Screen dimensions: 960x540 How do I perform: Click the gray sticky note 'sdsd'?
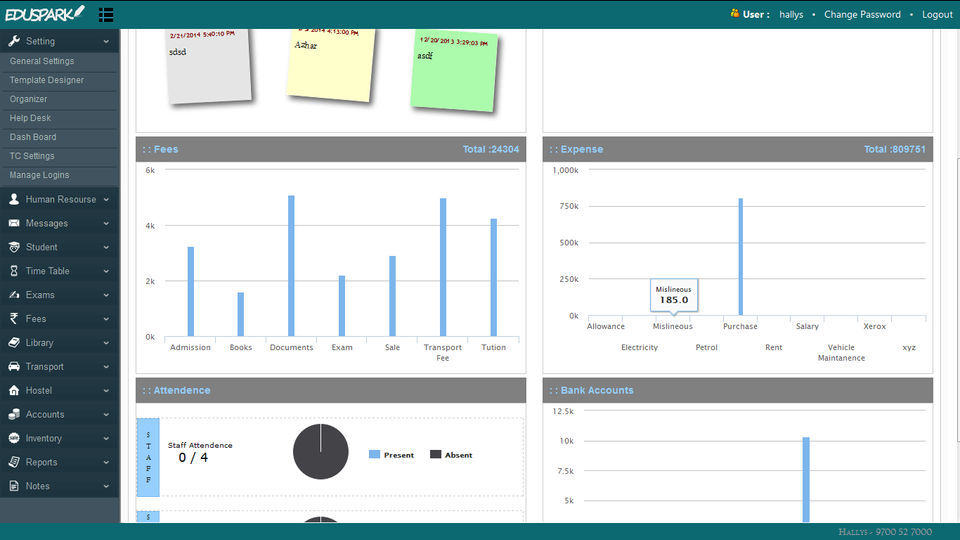(208, 66)
